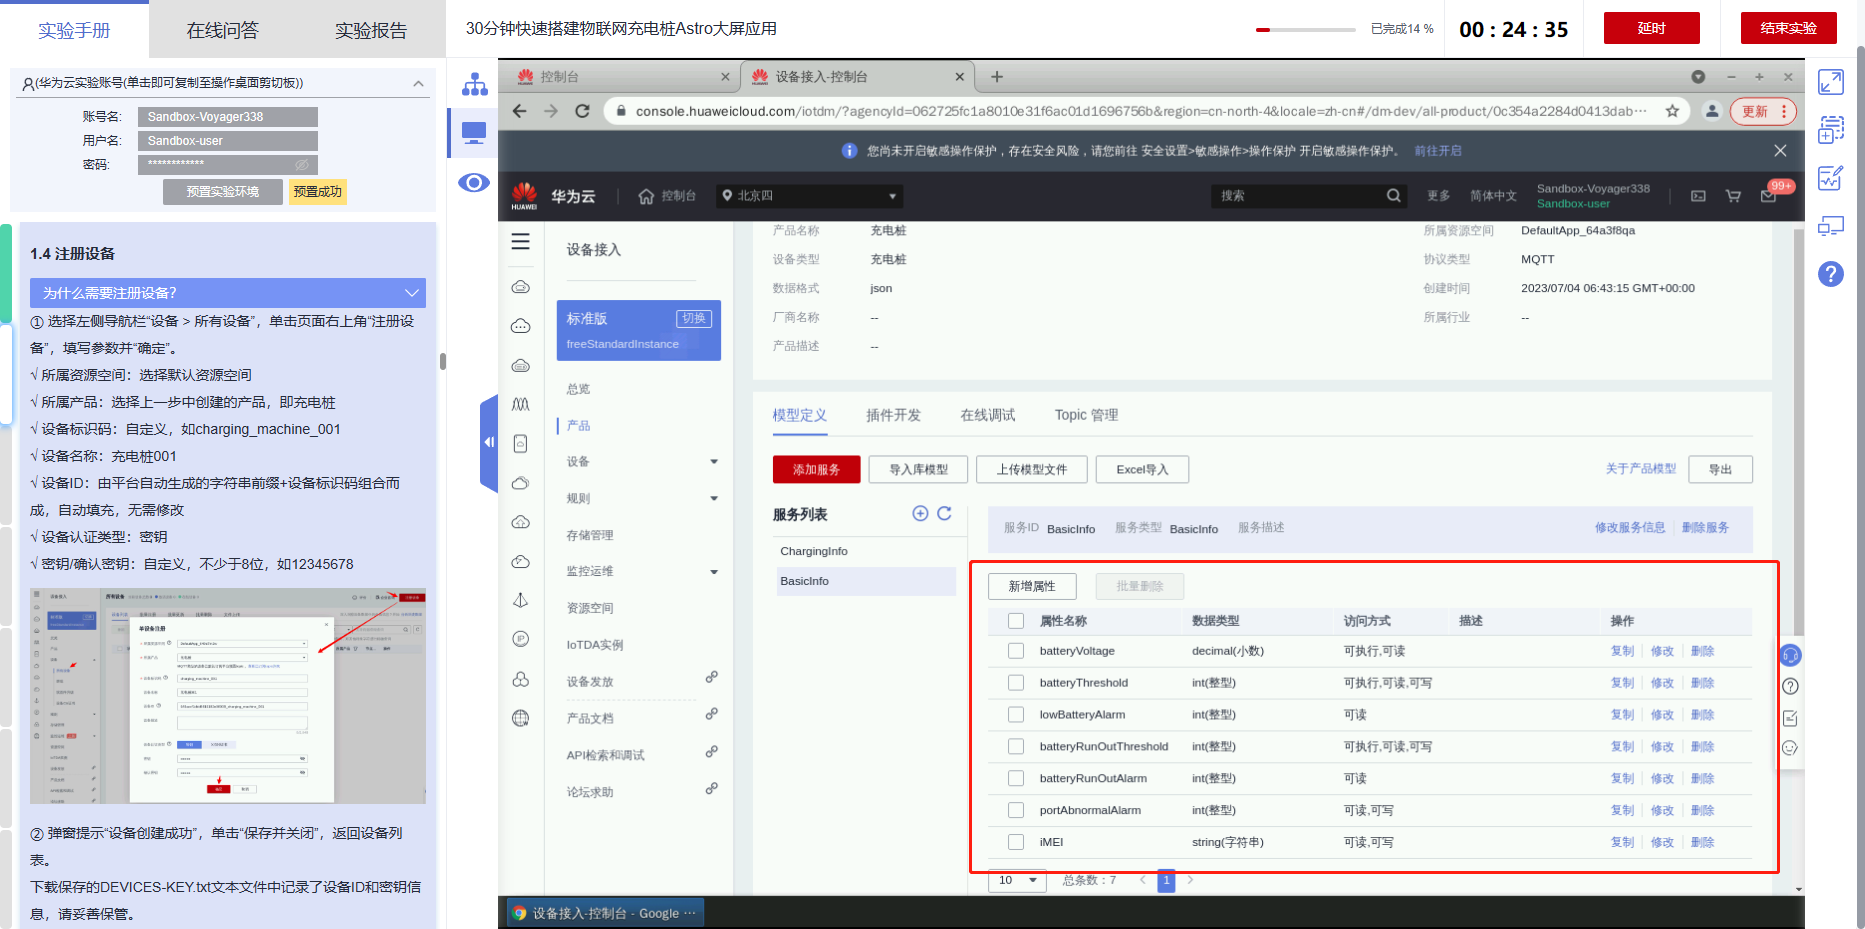The image size is (1865, 929).
Task: Open the 在线调试 tab
Action: click(x=988, y=415)
